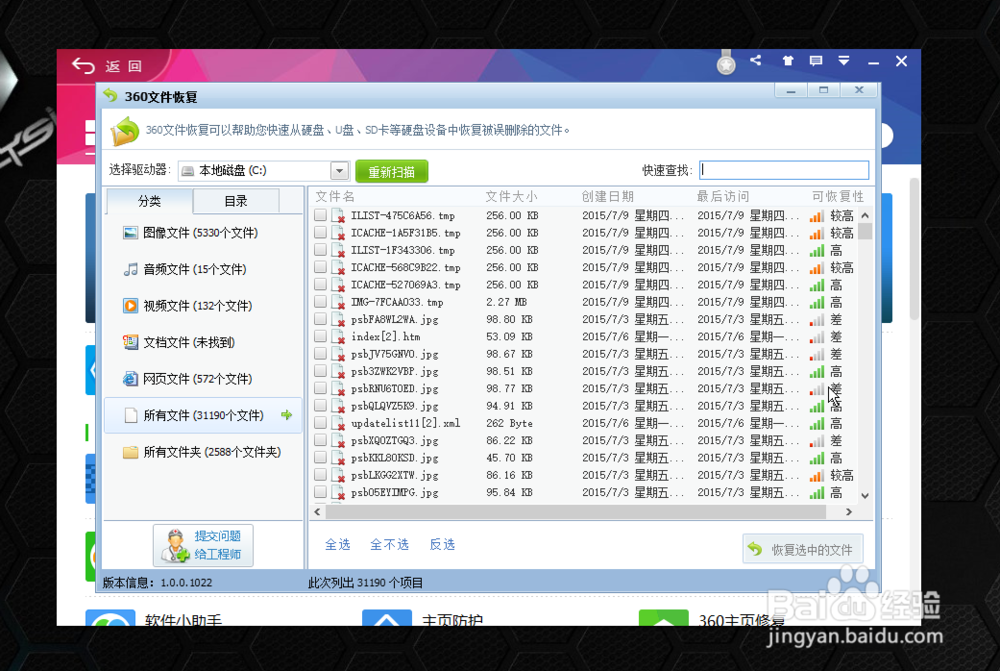Screen dimensions: 1000x671
Task: Click the file list scroll-down arrow
Action: point(865,496)
